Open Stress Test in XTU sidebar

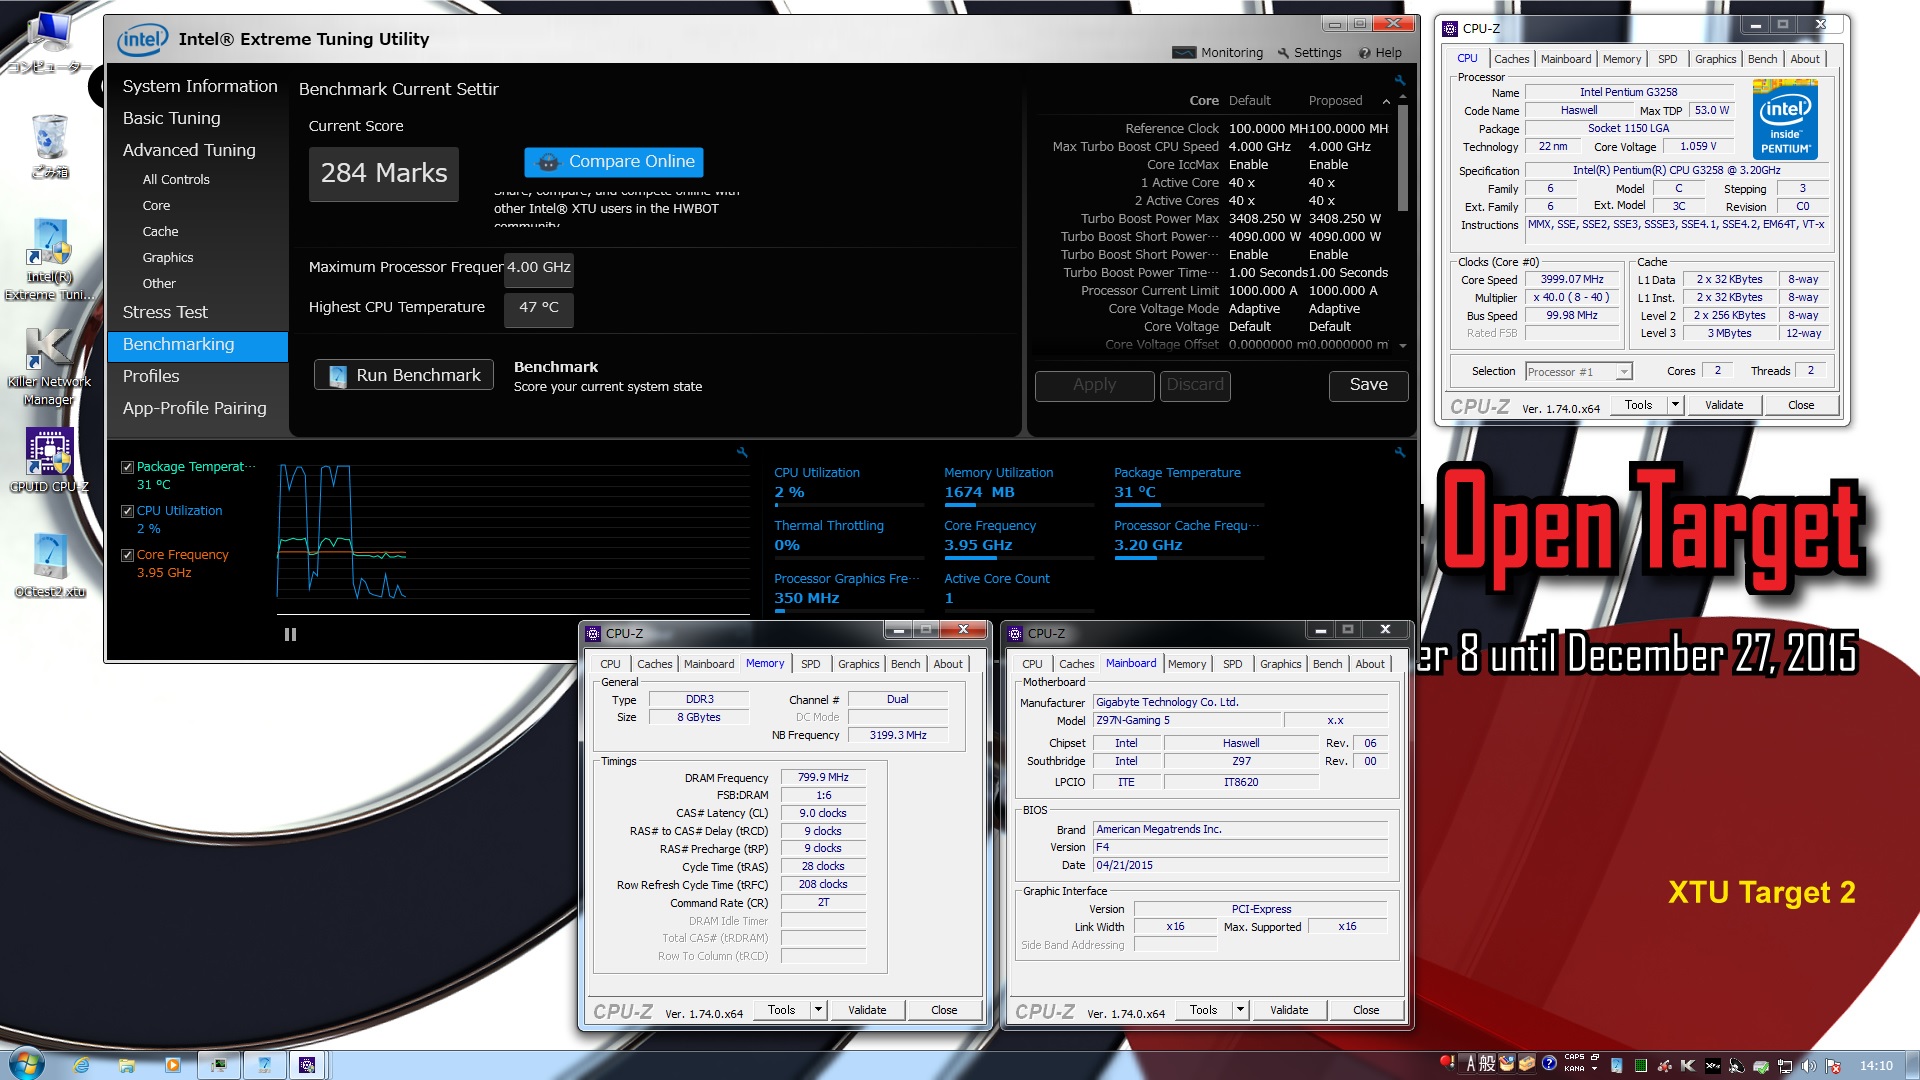165,312
